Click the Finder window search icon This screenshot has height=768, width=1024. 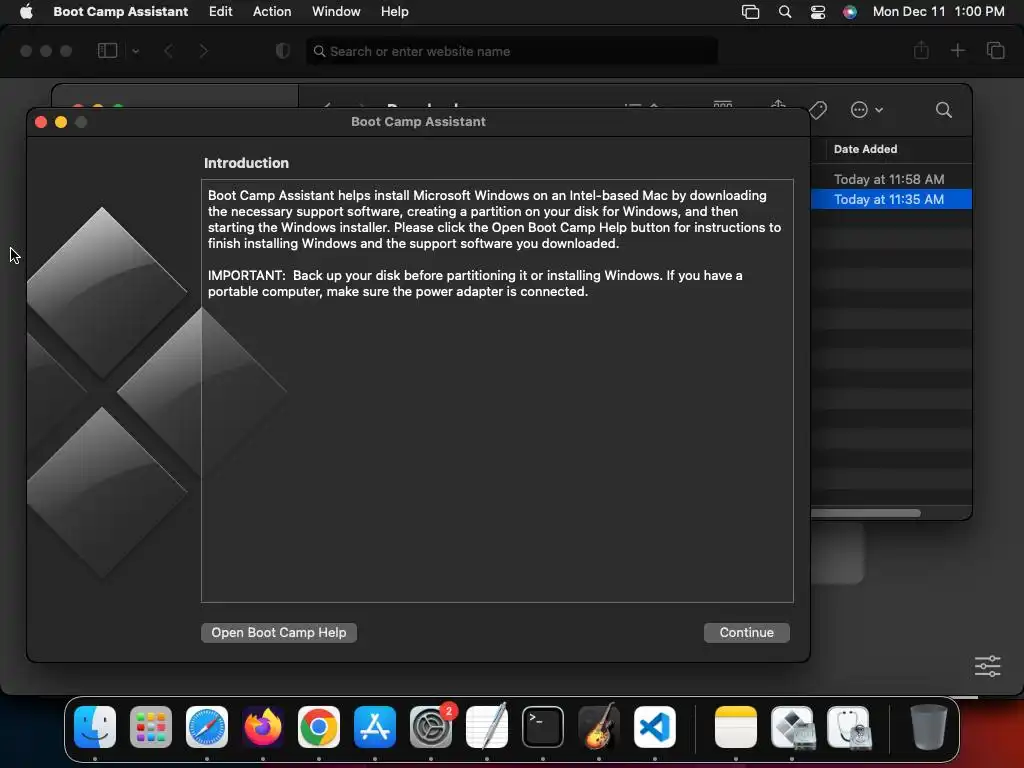point(943,110)
